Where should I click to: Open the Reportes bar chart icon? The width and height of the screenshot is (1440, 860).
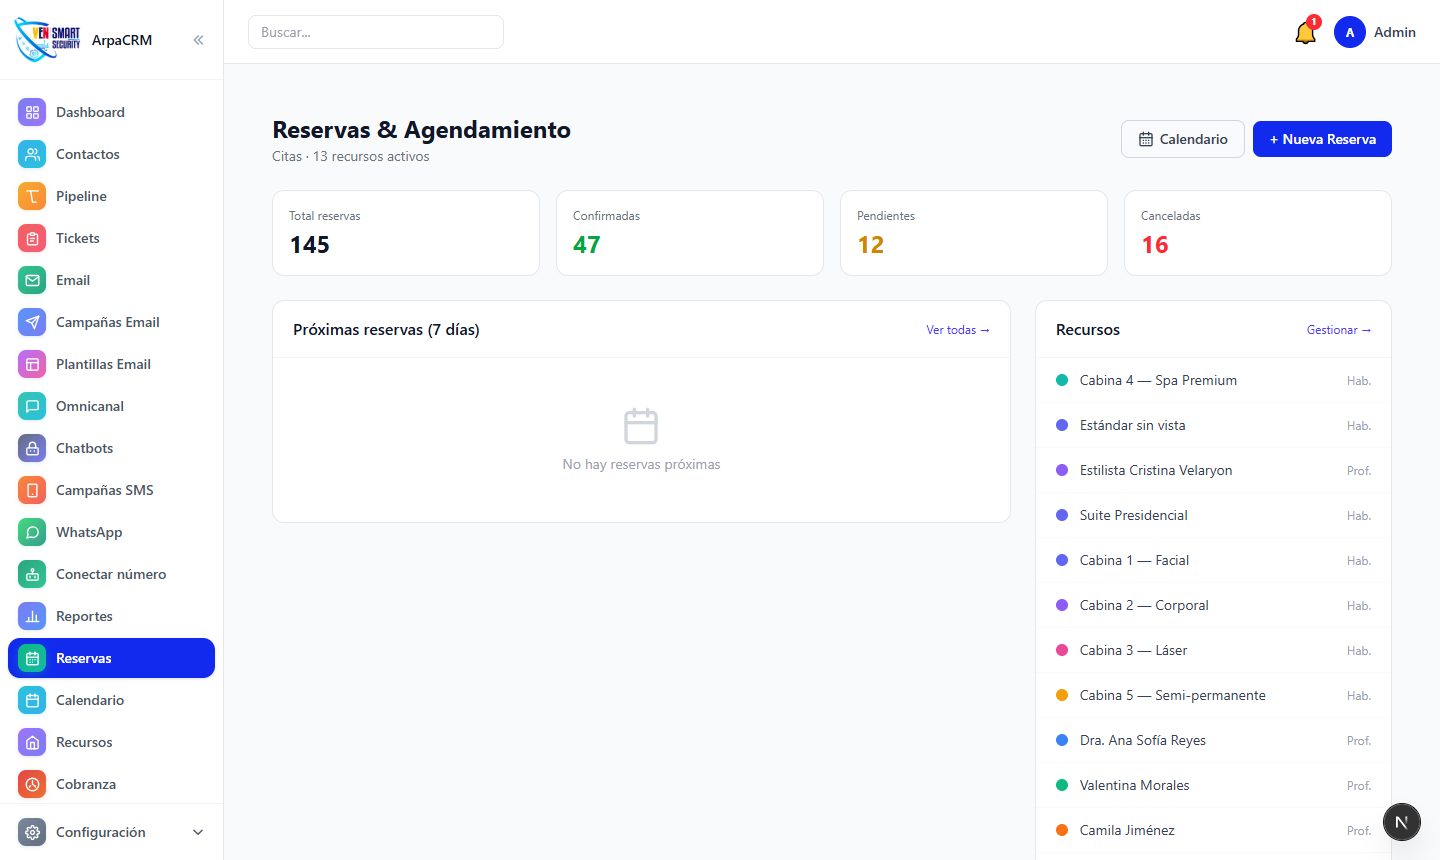pos(32,616)
